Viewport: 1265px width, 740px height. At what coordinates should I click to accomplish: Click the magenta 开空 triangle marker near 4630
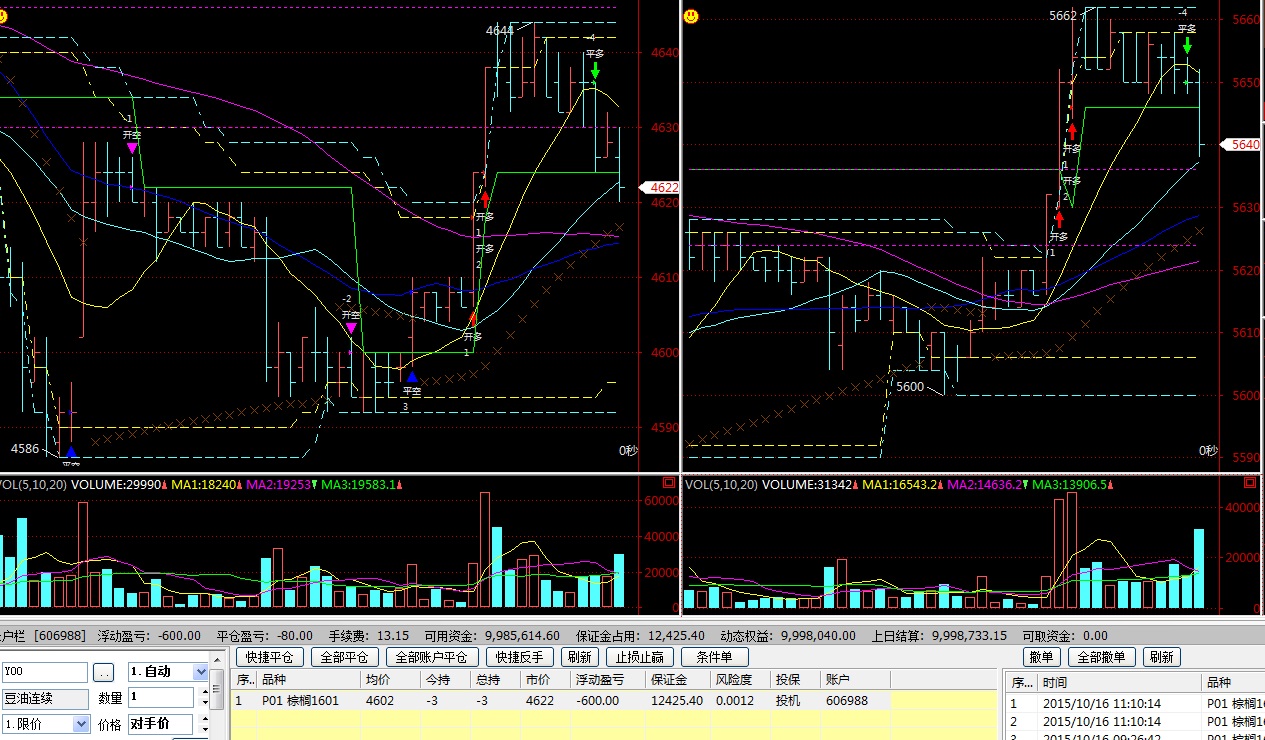[132, 147]
